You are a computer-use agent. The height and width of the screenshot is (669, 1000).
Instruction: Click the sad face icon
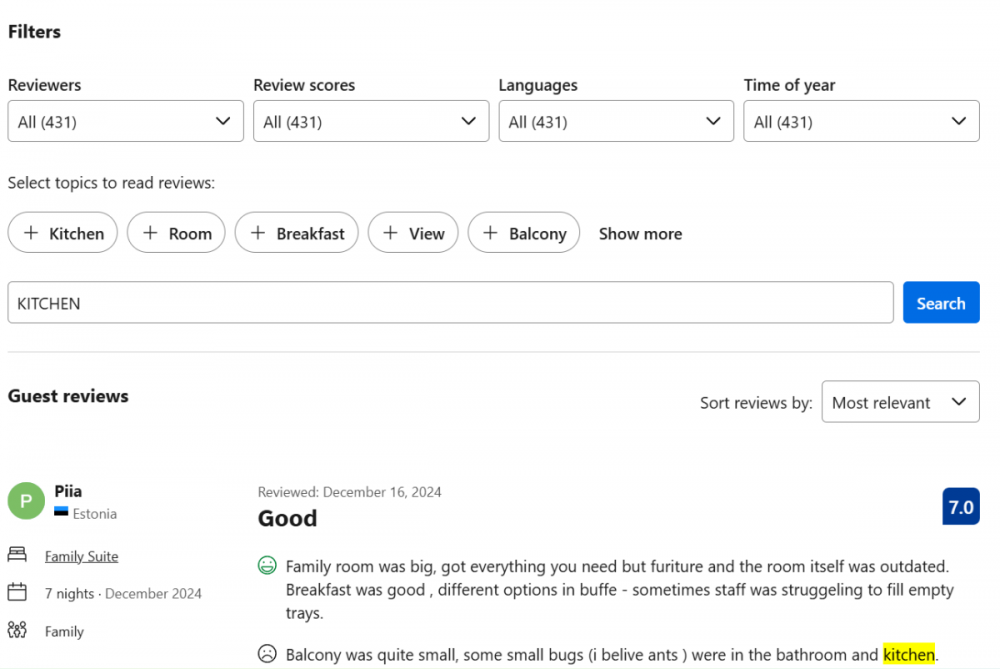pyautogui.click(x=267, y=654)
